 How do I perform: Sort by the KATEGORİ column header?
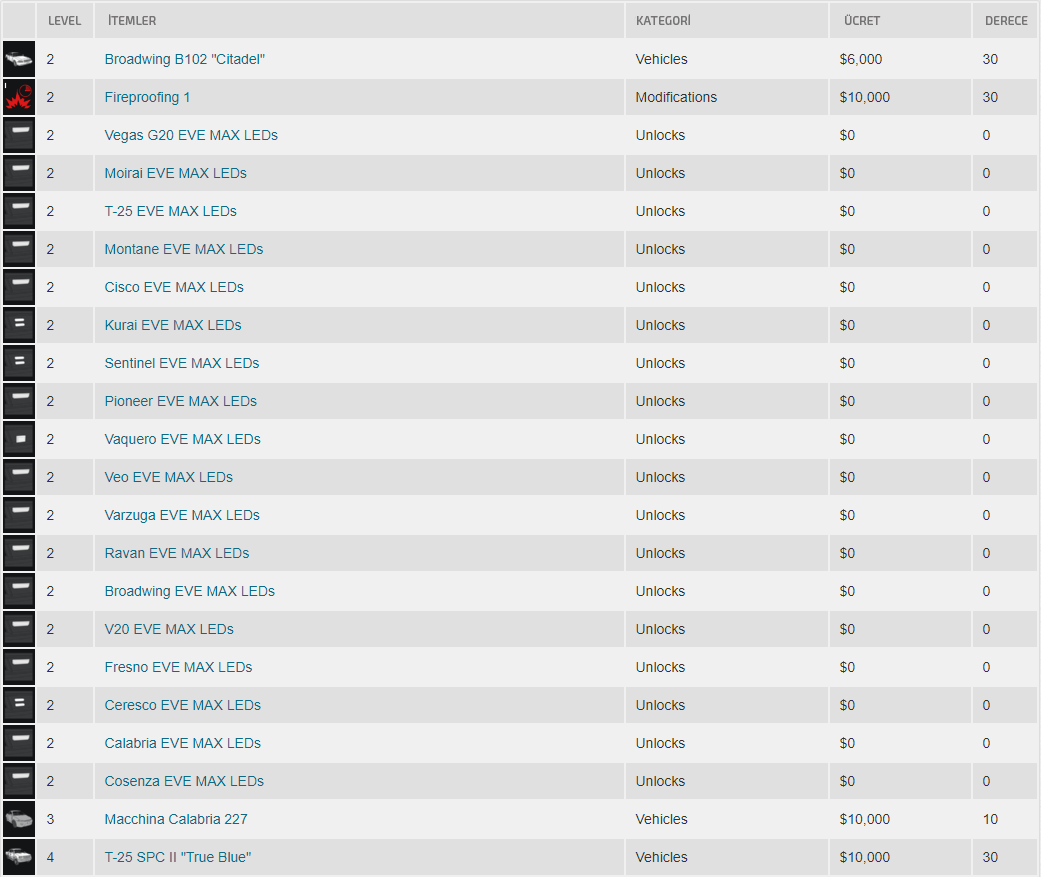[663, 21]
